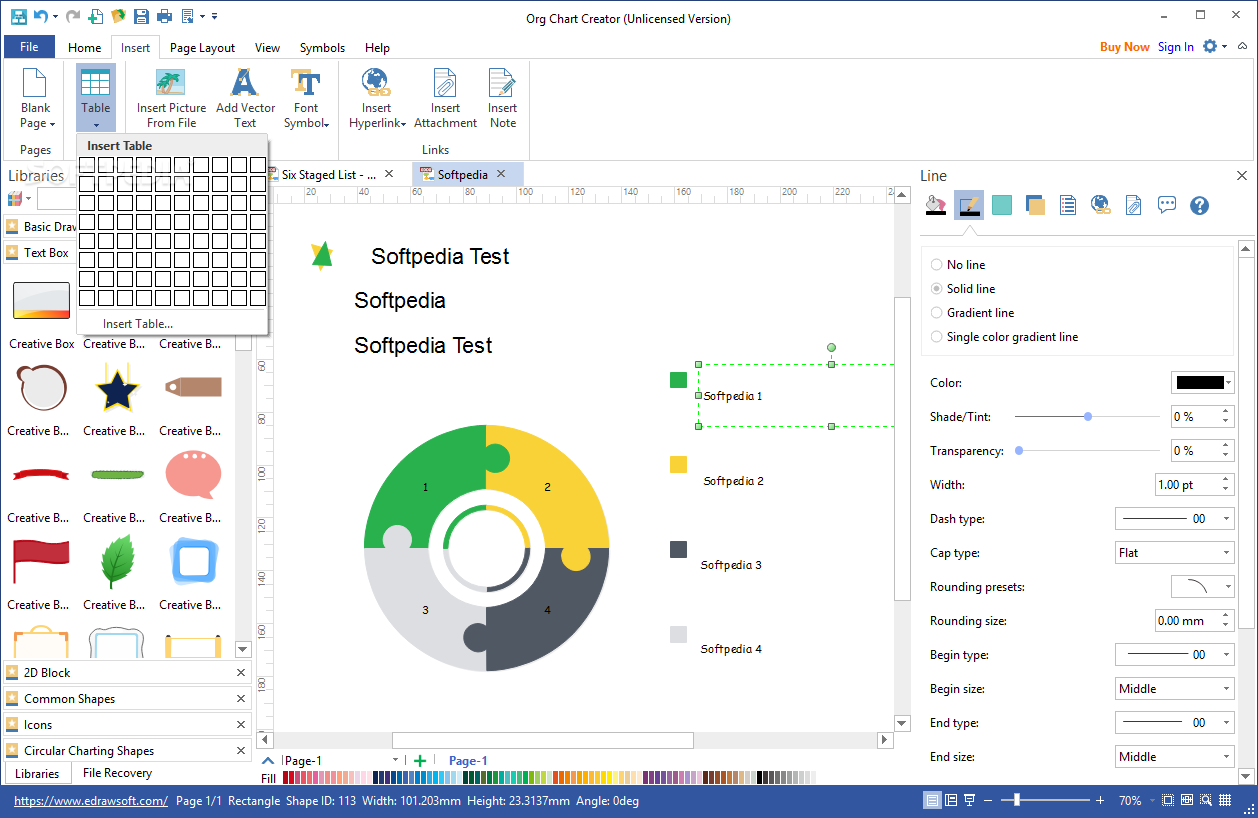Open the Dash type dropdown
The width and height of the screenshot is (1258, 818).
click(x=1175, y=519)
